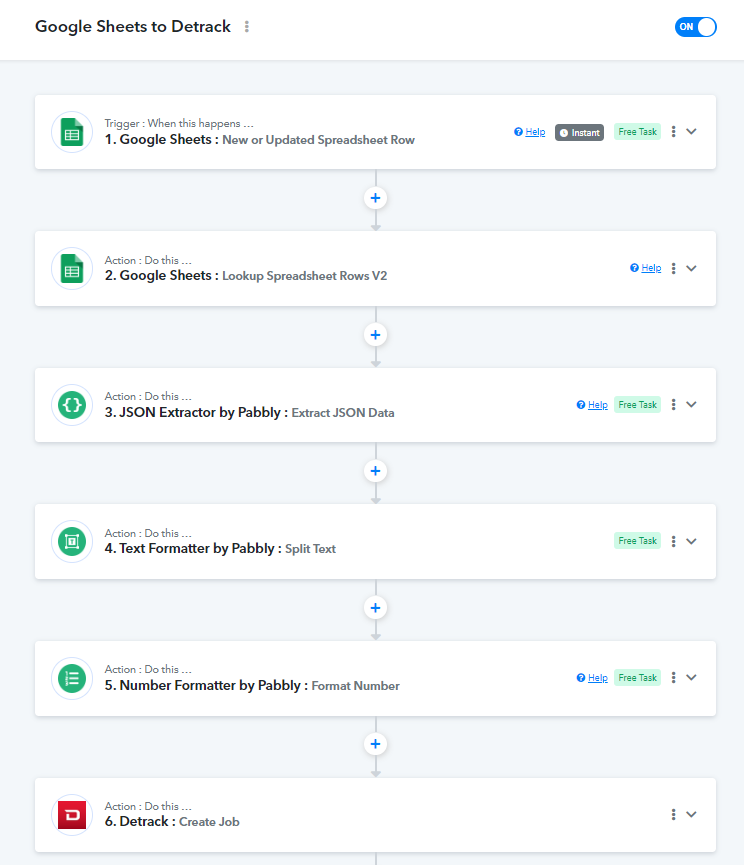Open options menu beside workflow title
Viewport: 744px width, 865px height.
click(x=247, y=26)
